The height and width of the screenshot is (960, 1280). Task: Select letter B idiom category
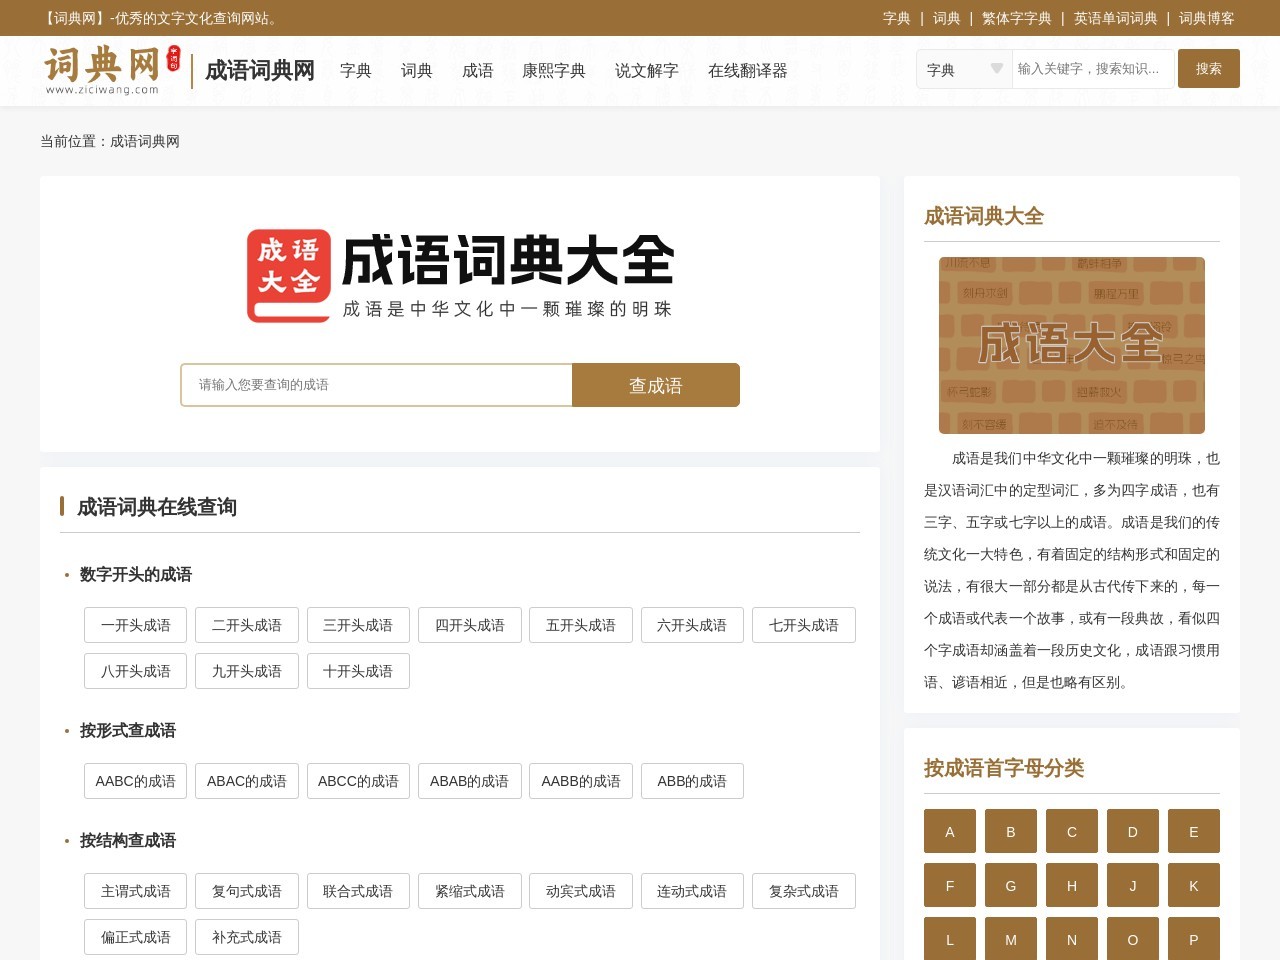[1011, 831]
